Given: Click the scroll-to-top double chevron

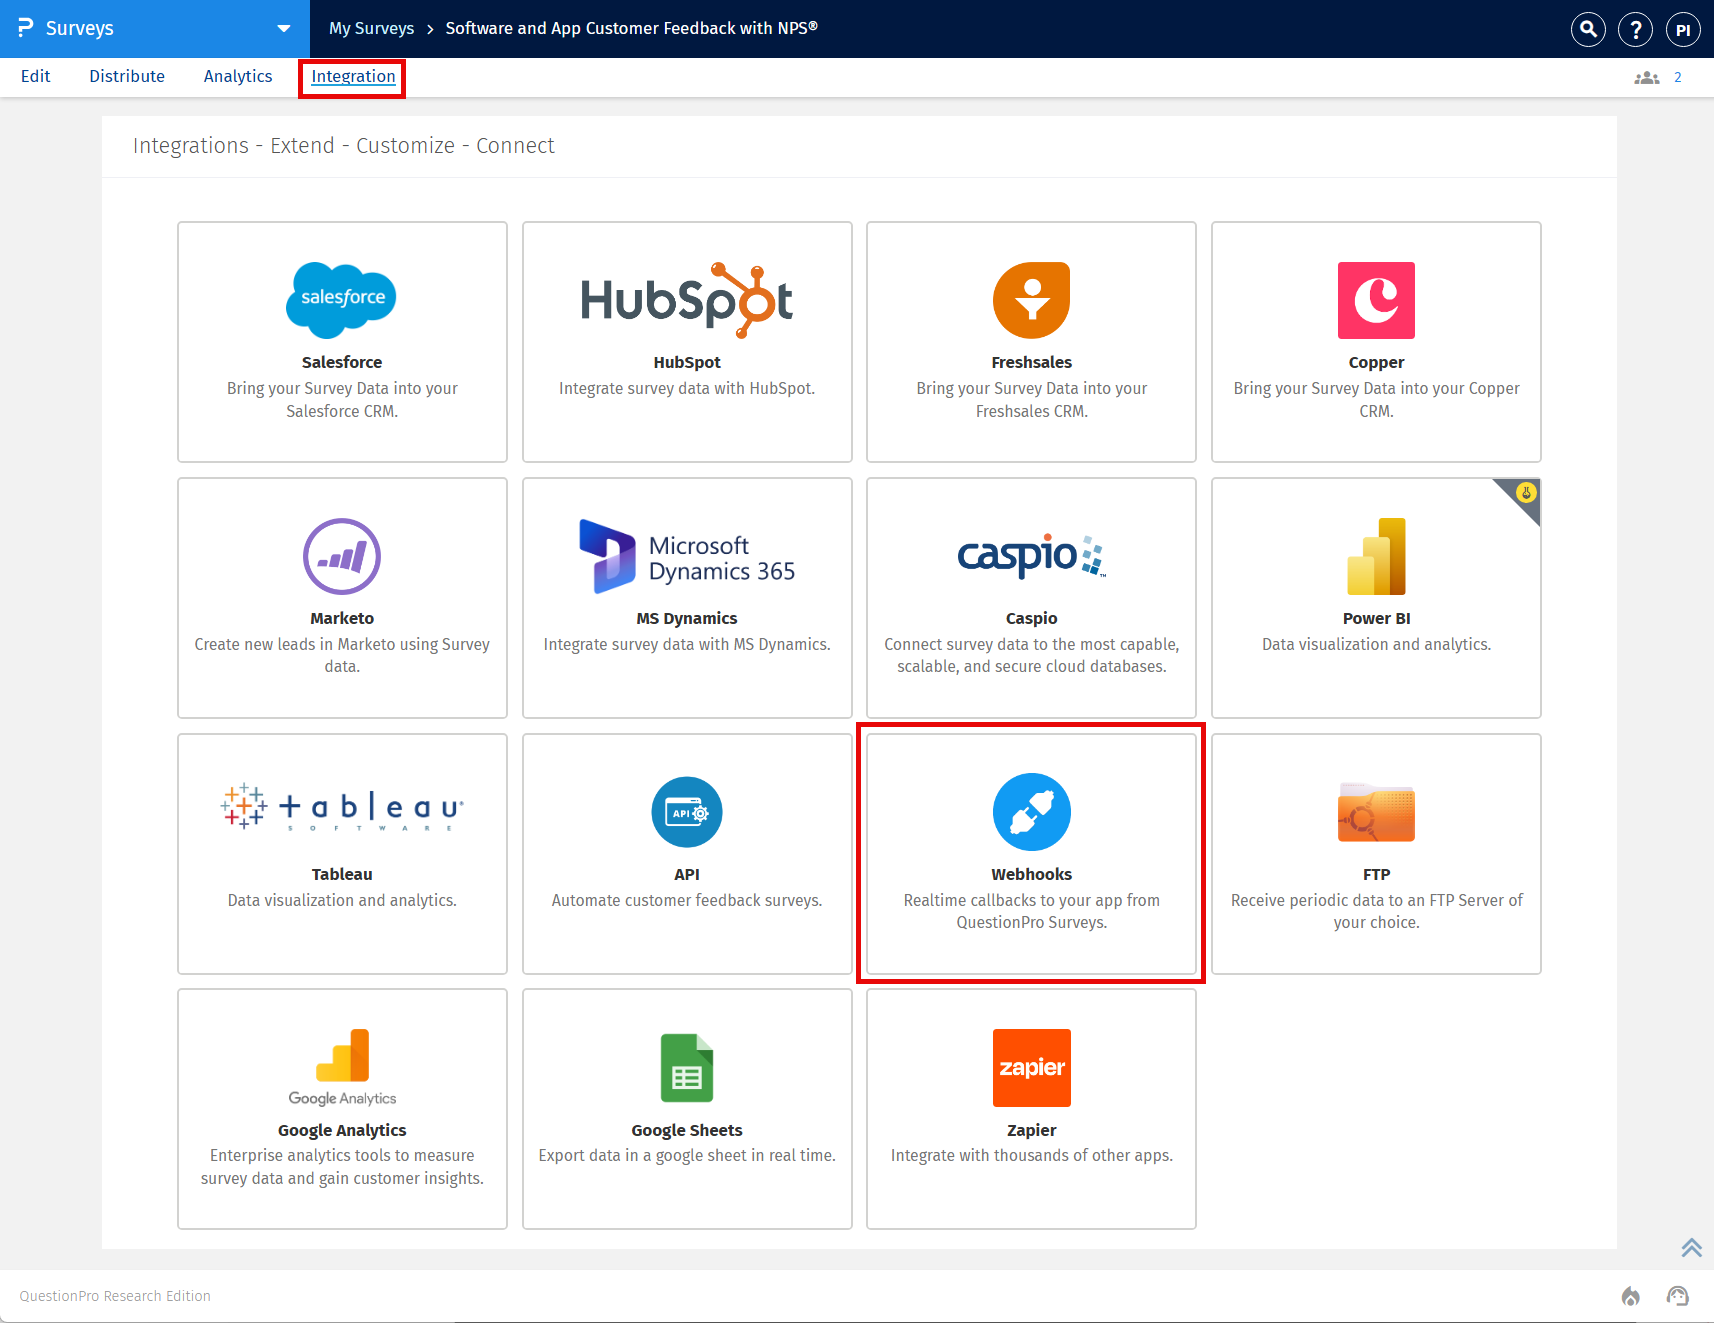Looking at the screenshot, I should click(x=1691, y=1247).
